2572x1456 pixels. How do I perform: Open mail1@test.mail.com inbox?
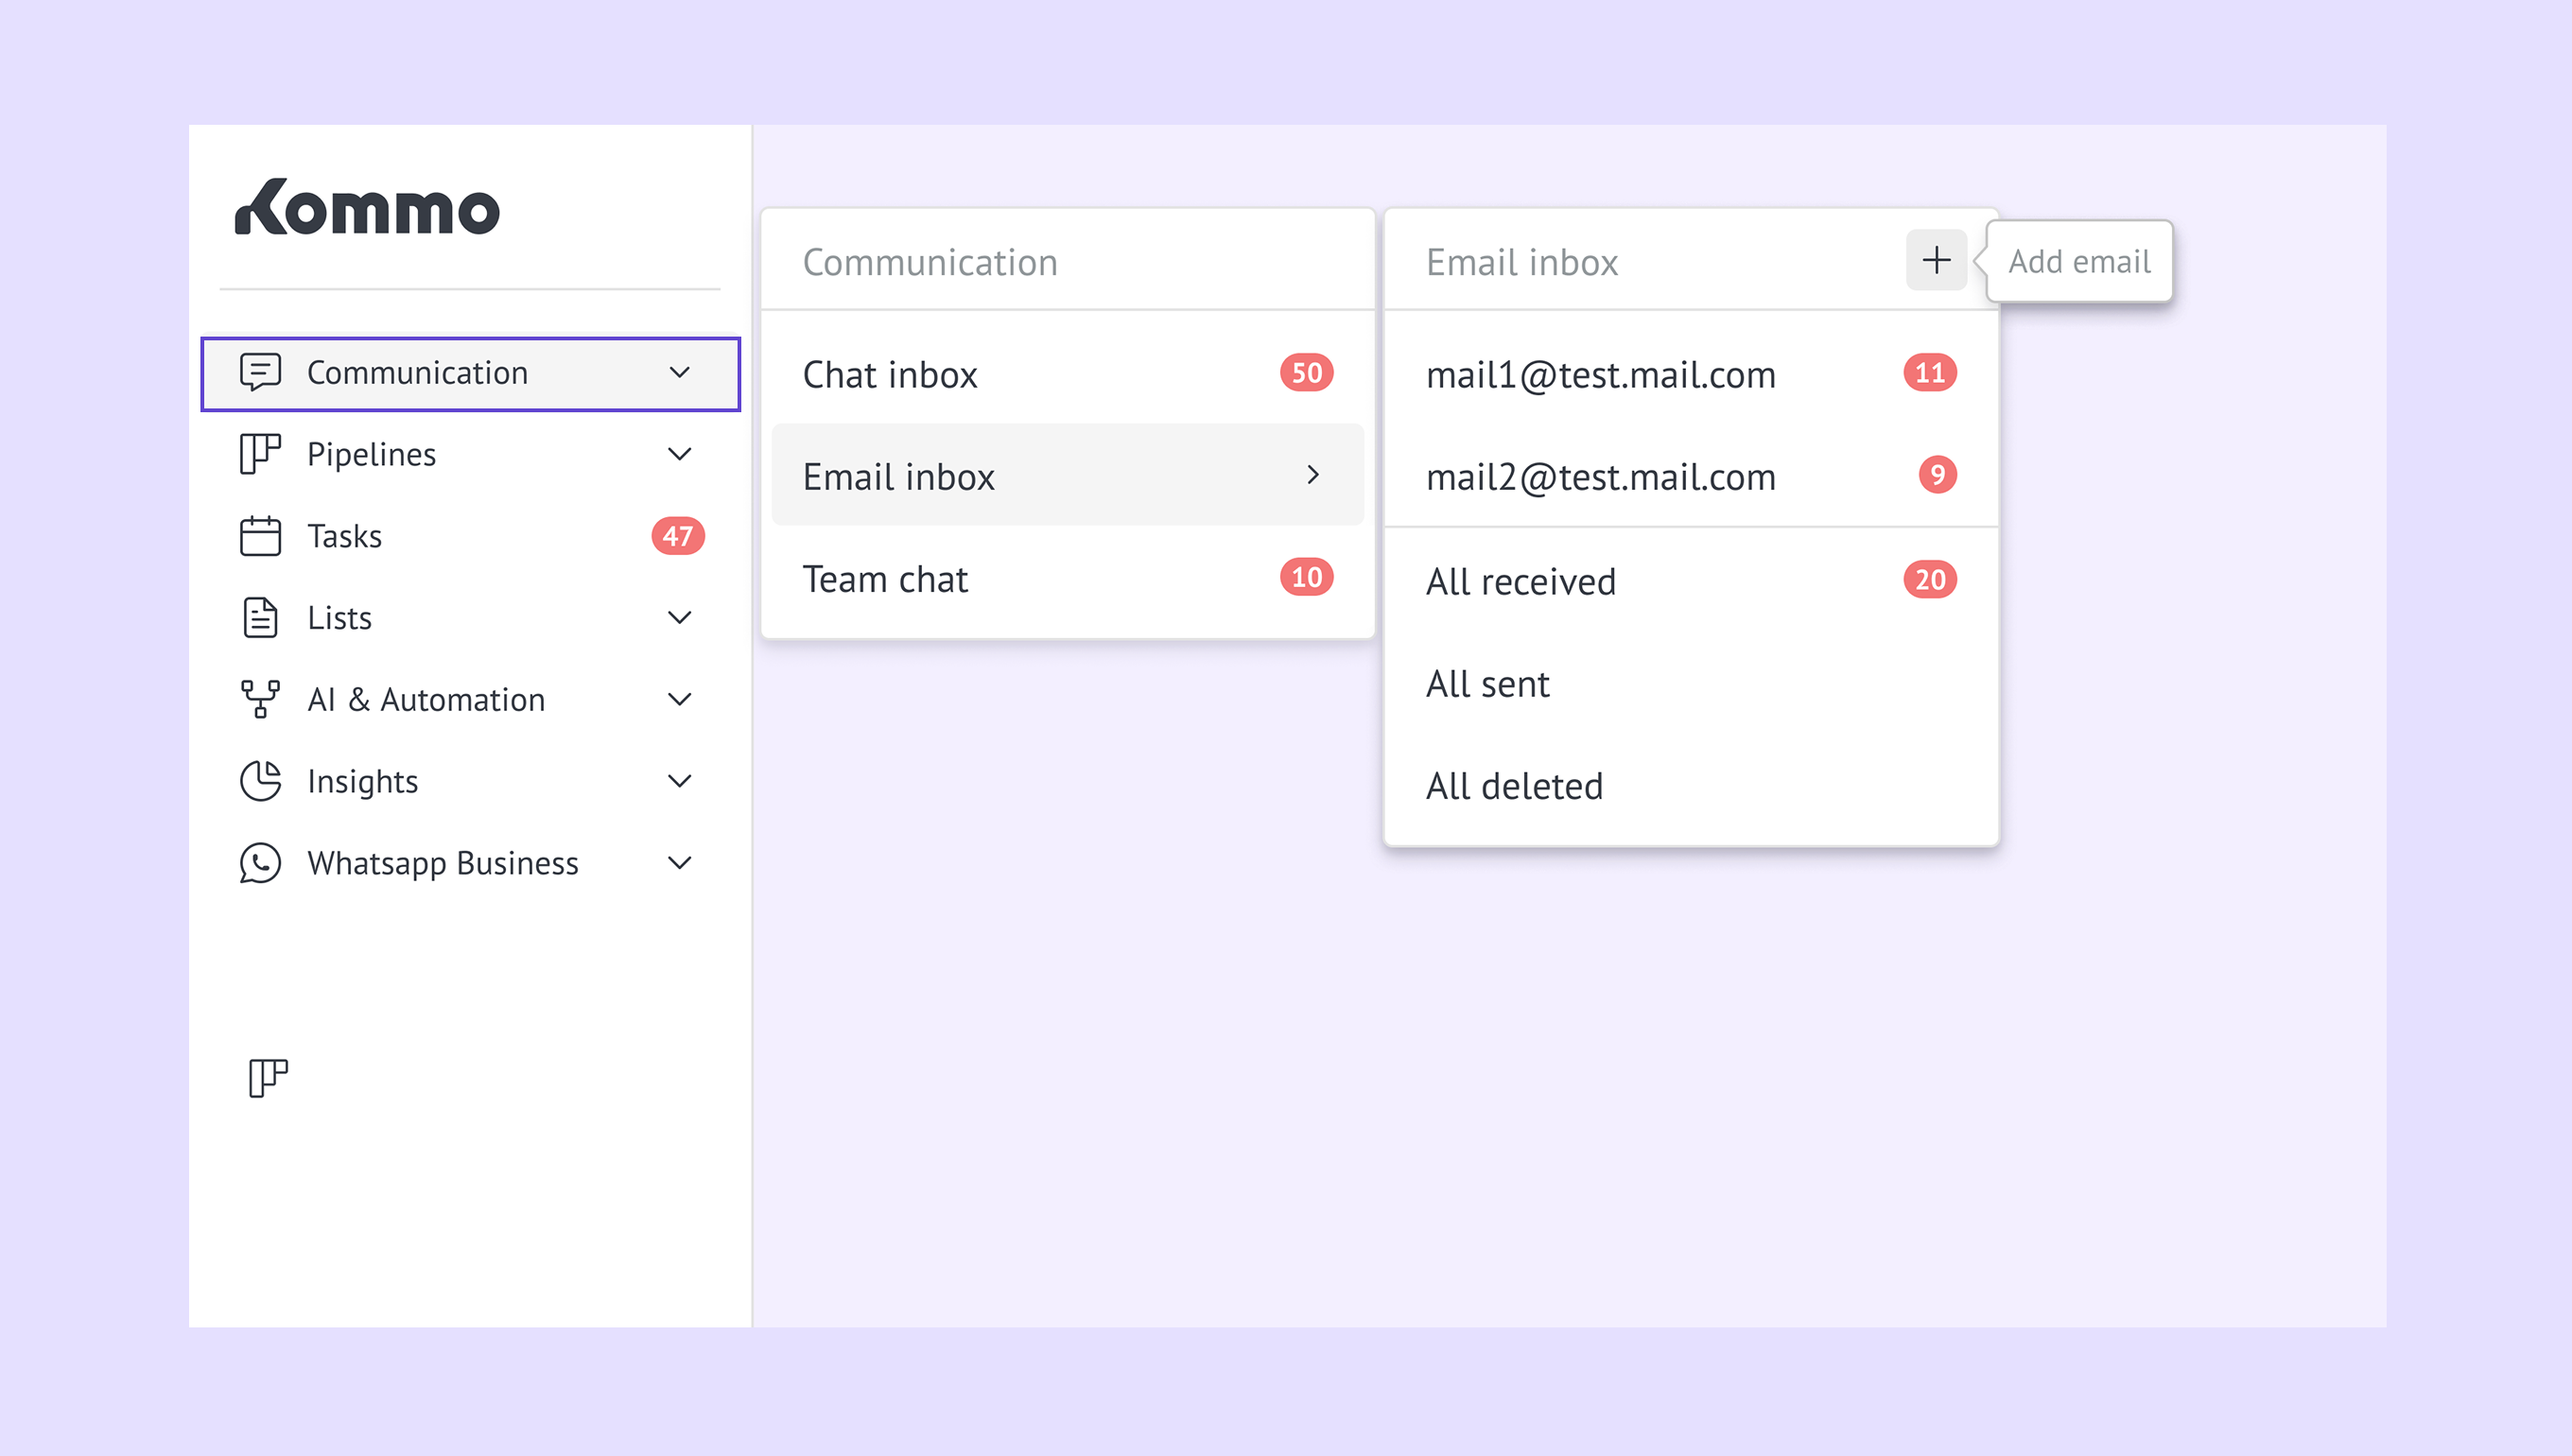(1600, 375)
